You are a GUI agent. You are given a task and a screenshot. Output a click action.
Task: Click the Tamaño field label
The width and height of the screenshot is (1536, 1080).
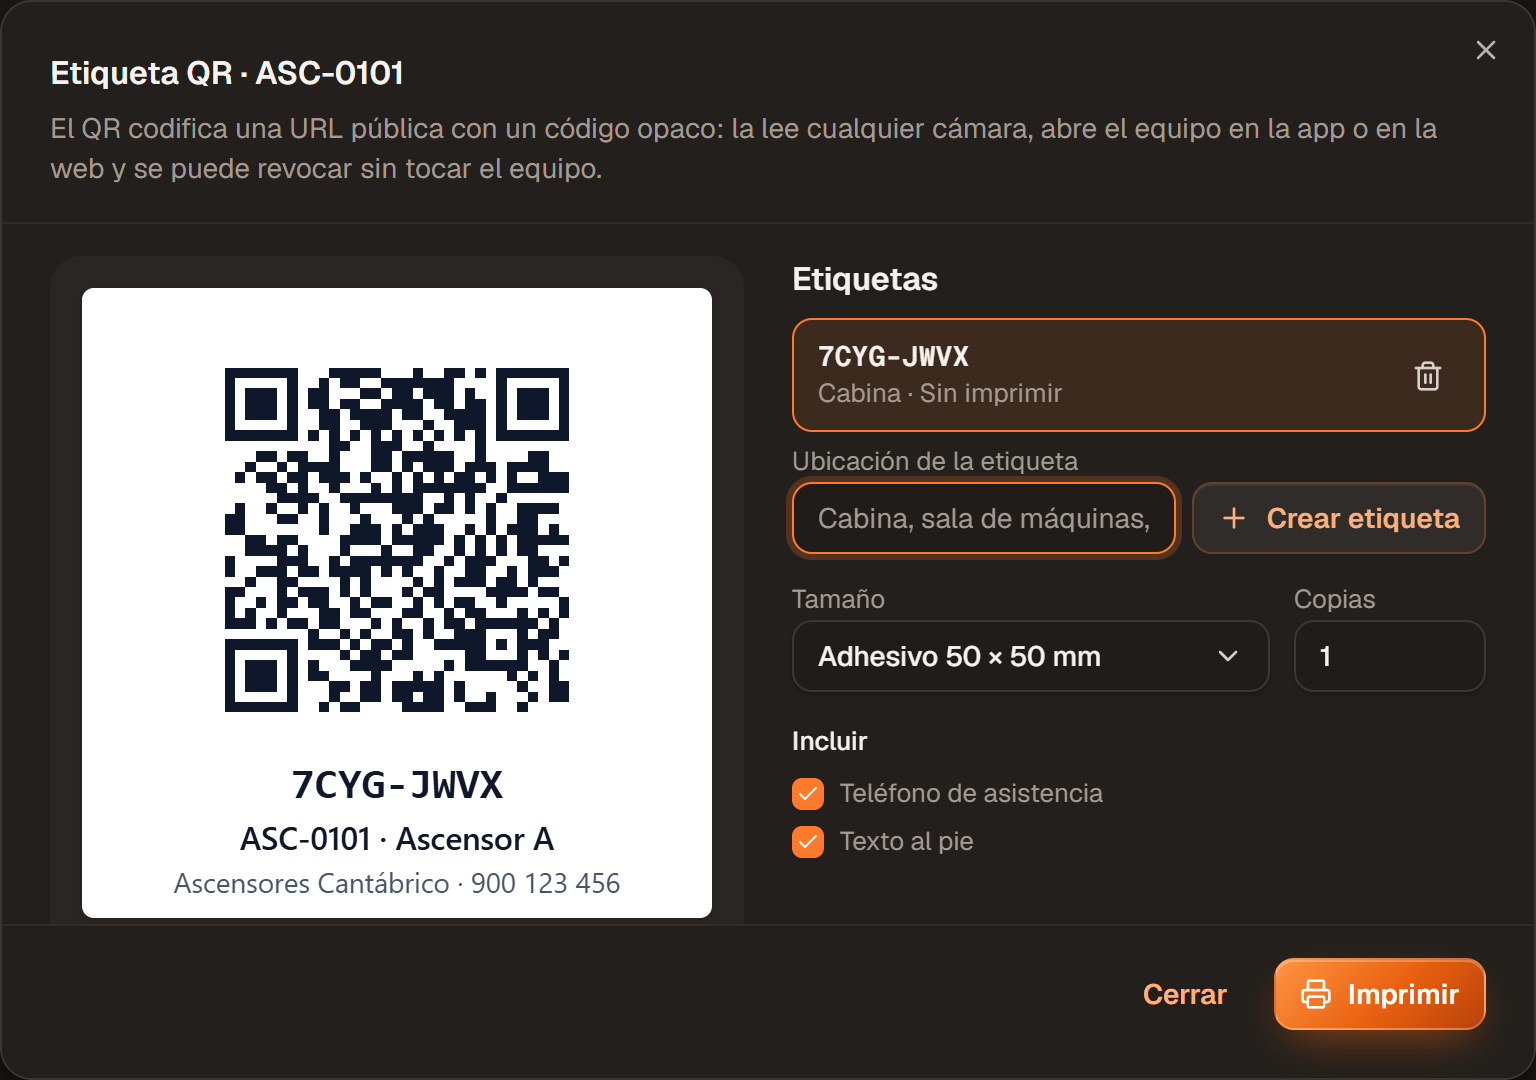(838, 599)
